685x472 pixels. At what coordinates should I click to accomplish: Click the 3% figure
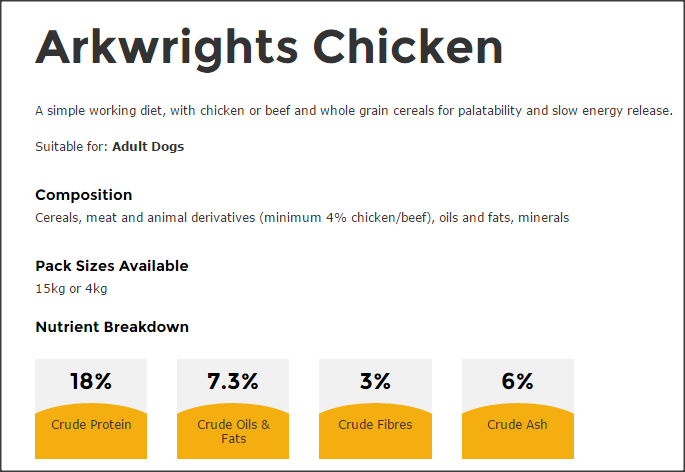click(x=375, y=381)
